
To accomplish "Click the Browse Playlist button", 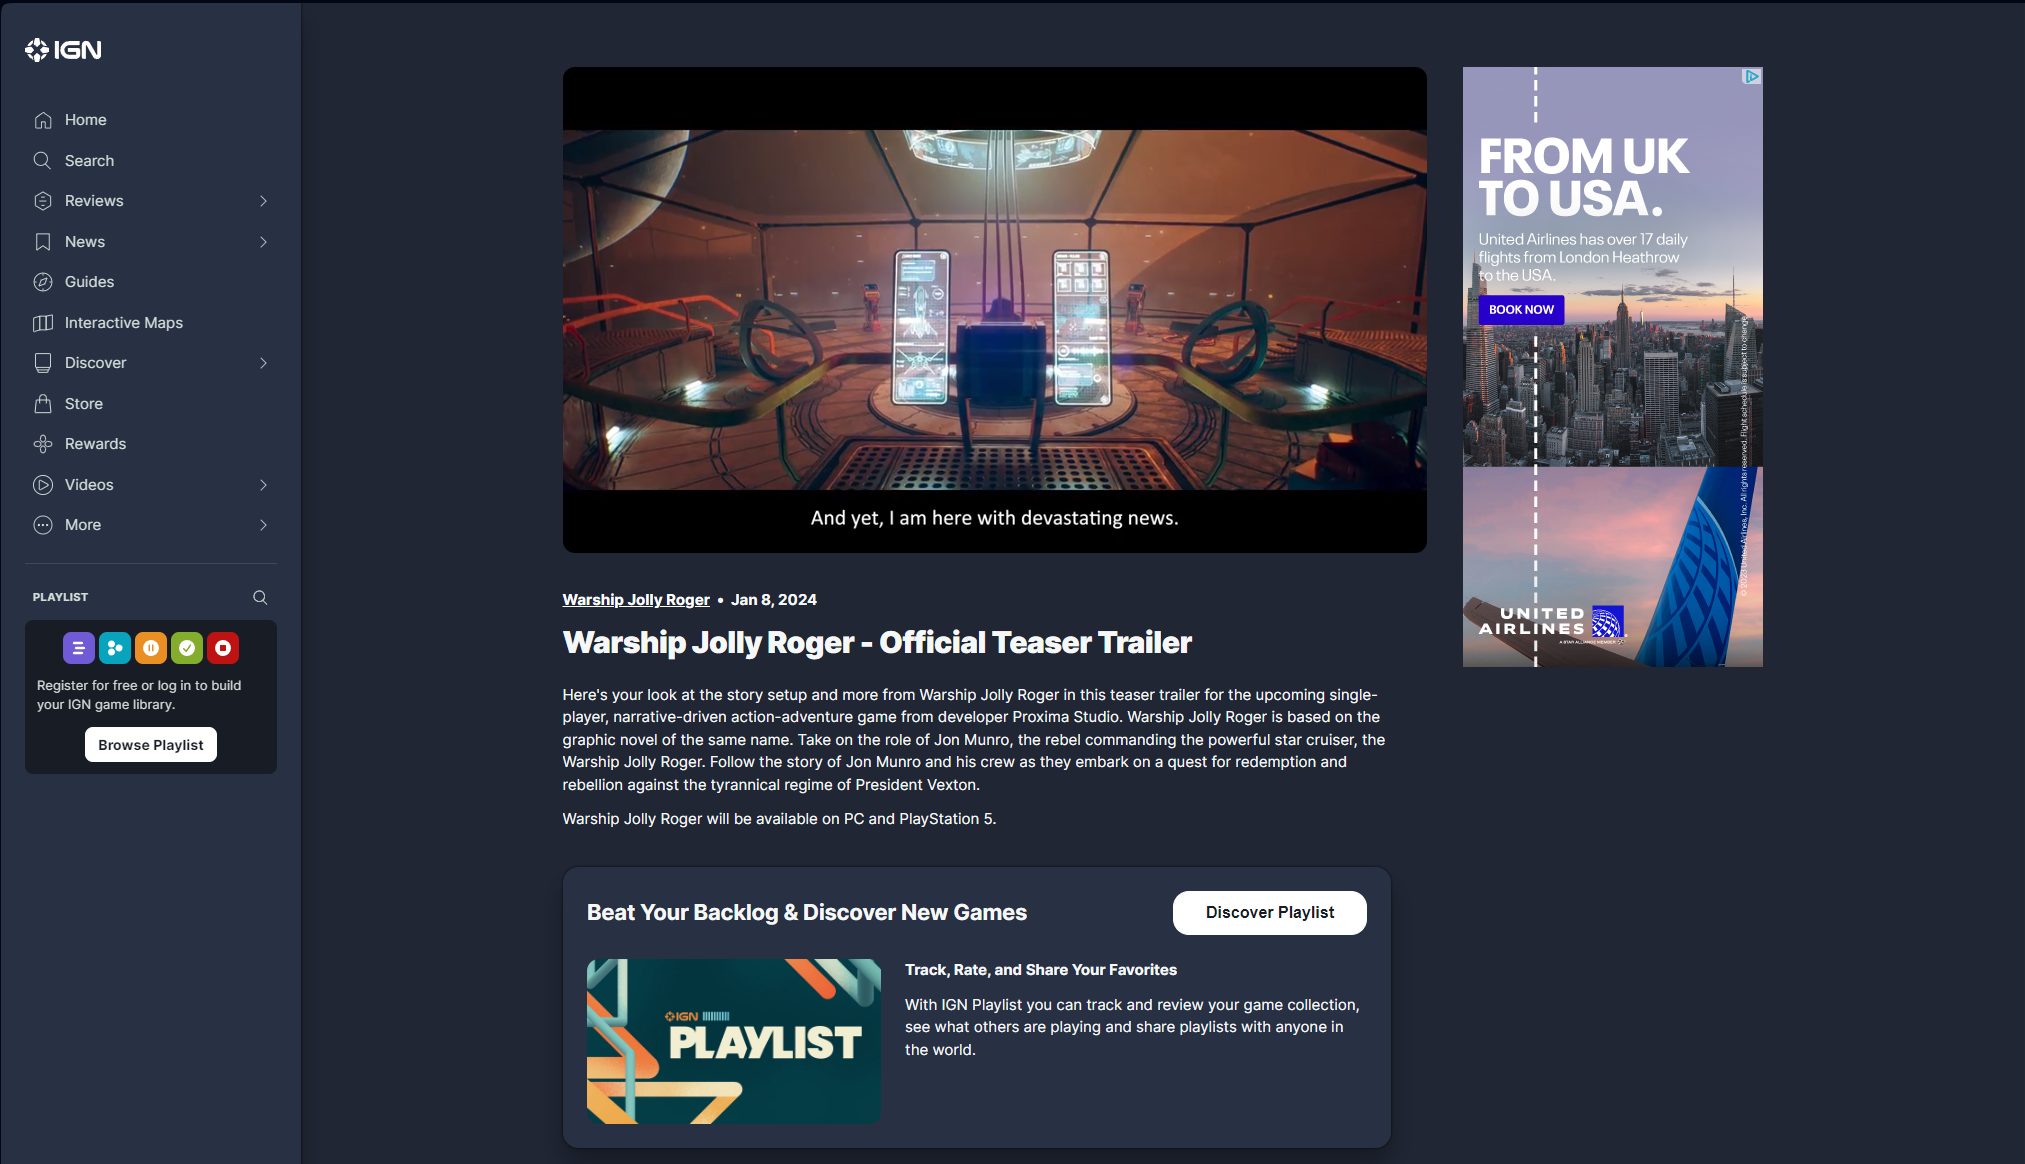I will [x=151, y=745].
